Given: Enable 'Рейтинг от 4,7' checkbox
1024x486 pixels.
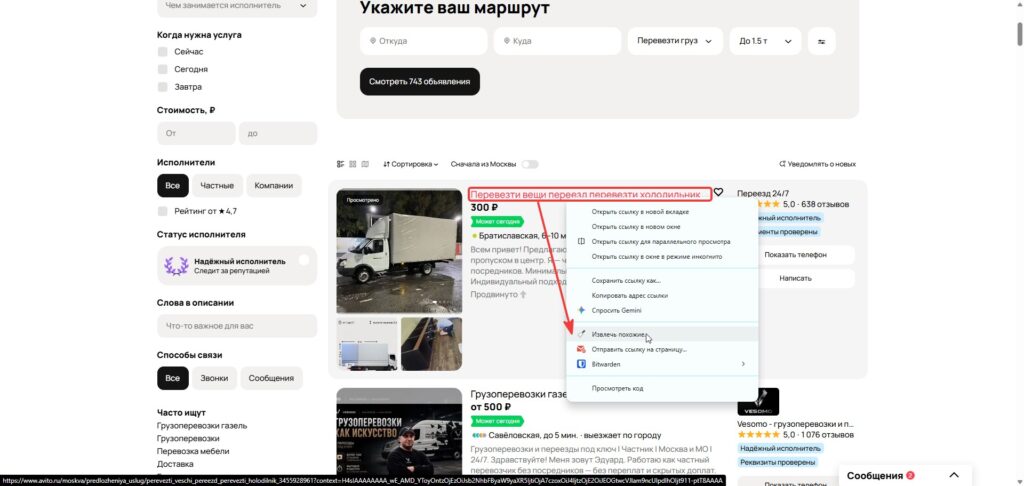Looking at the screenshot, I should (x=163, y=211).
